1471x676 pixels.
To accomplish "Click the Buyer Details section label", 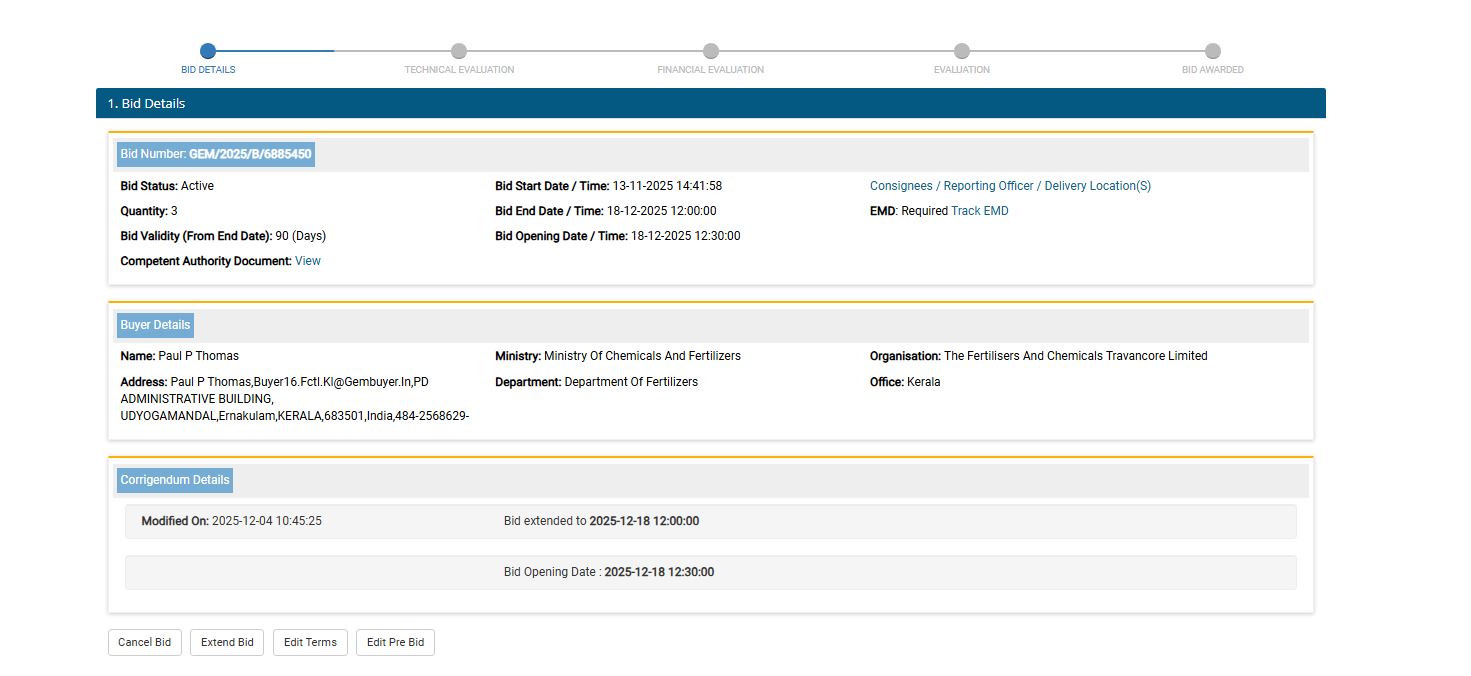I will click(155, 325).
